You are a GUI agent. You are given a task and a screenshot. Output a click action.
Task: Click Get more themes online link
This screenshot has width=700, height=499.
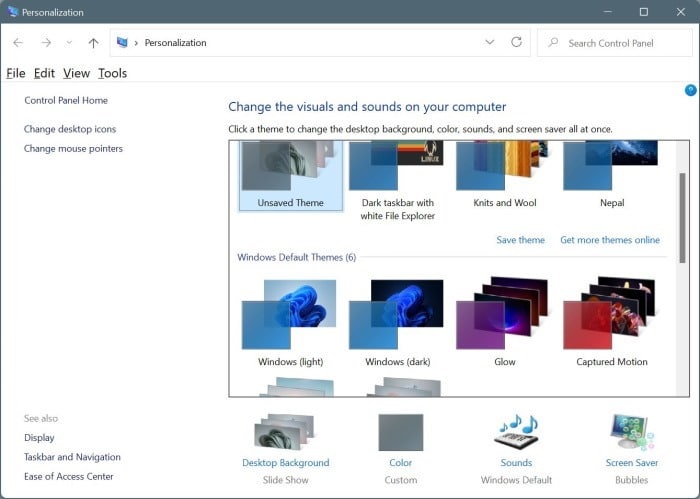[x=610, y=240]
